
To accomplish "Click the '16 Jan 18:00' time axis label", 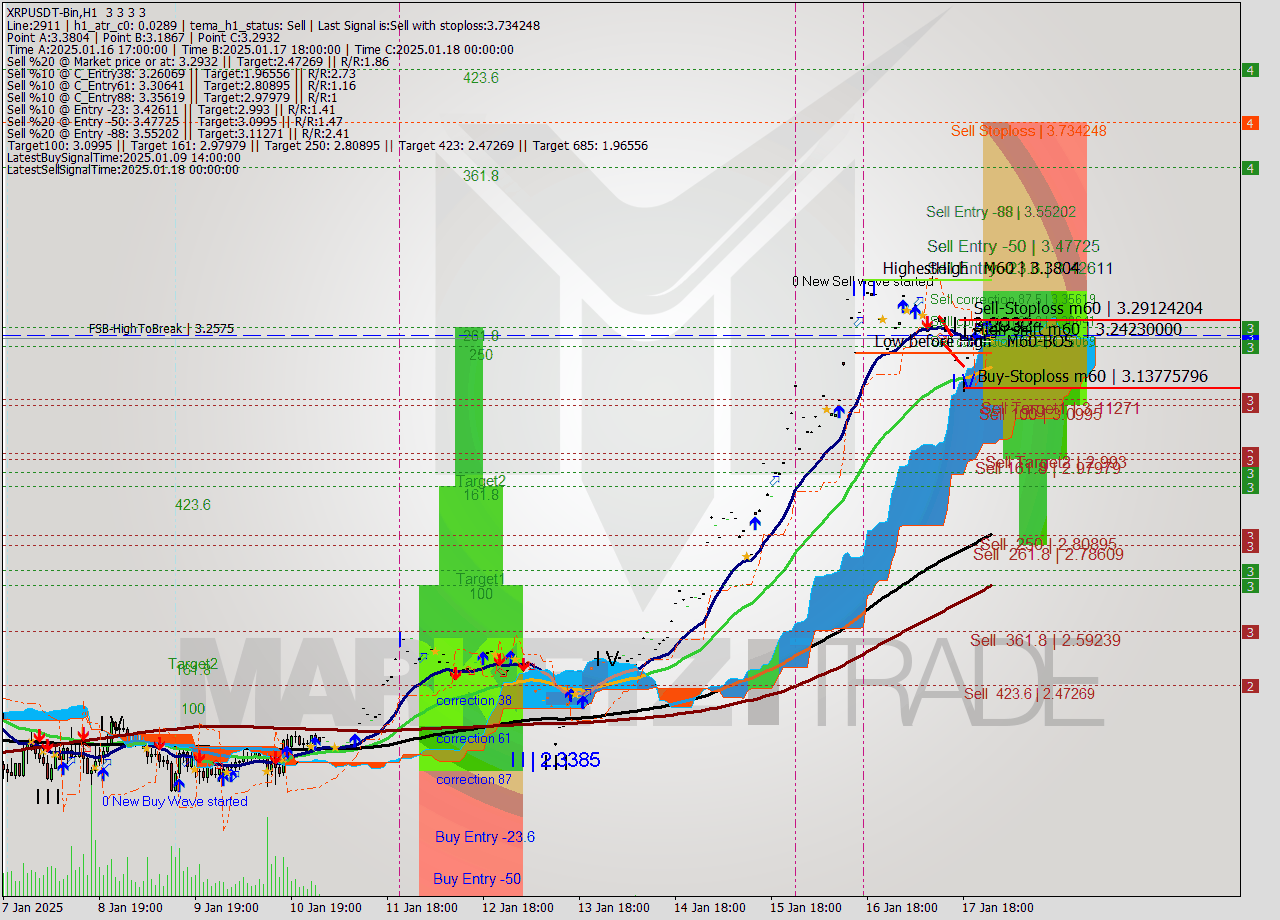I will pyautogui.click(x=901, y=908).
